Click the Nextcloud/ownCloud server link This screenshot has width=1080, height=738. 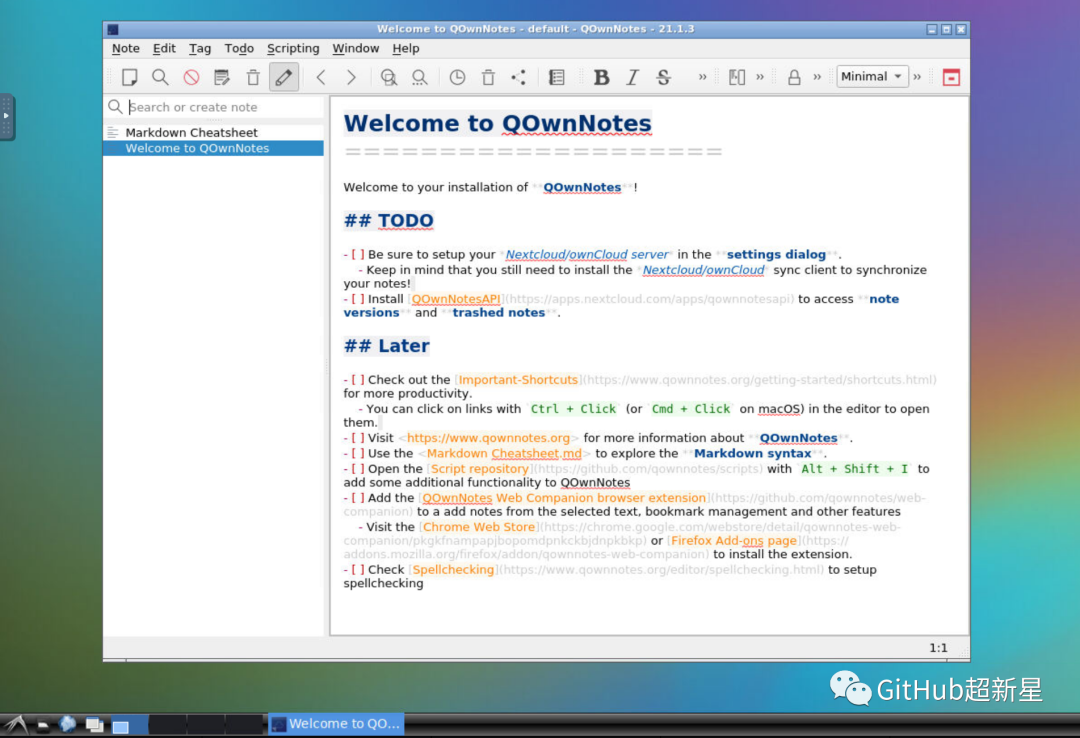[x=587, y=254]
